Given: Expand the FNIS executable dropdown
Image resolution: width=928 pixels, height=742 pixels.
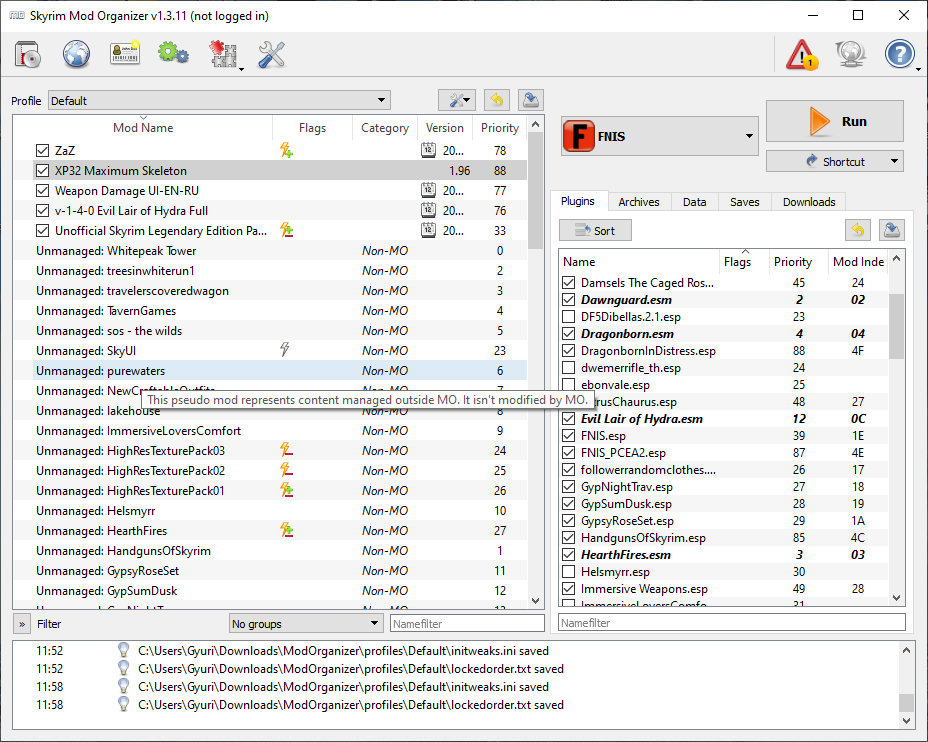Looking at the screenshot, I should pos(751,136).
